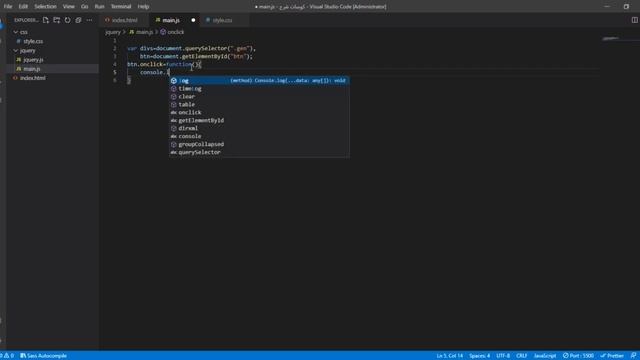Open the Help menu
Screen dimensions: 640x360
point(143,7)
